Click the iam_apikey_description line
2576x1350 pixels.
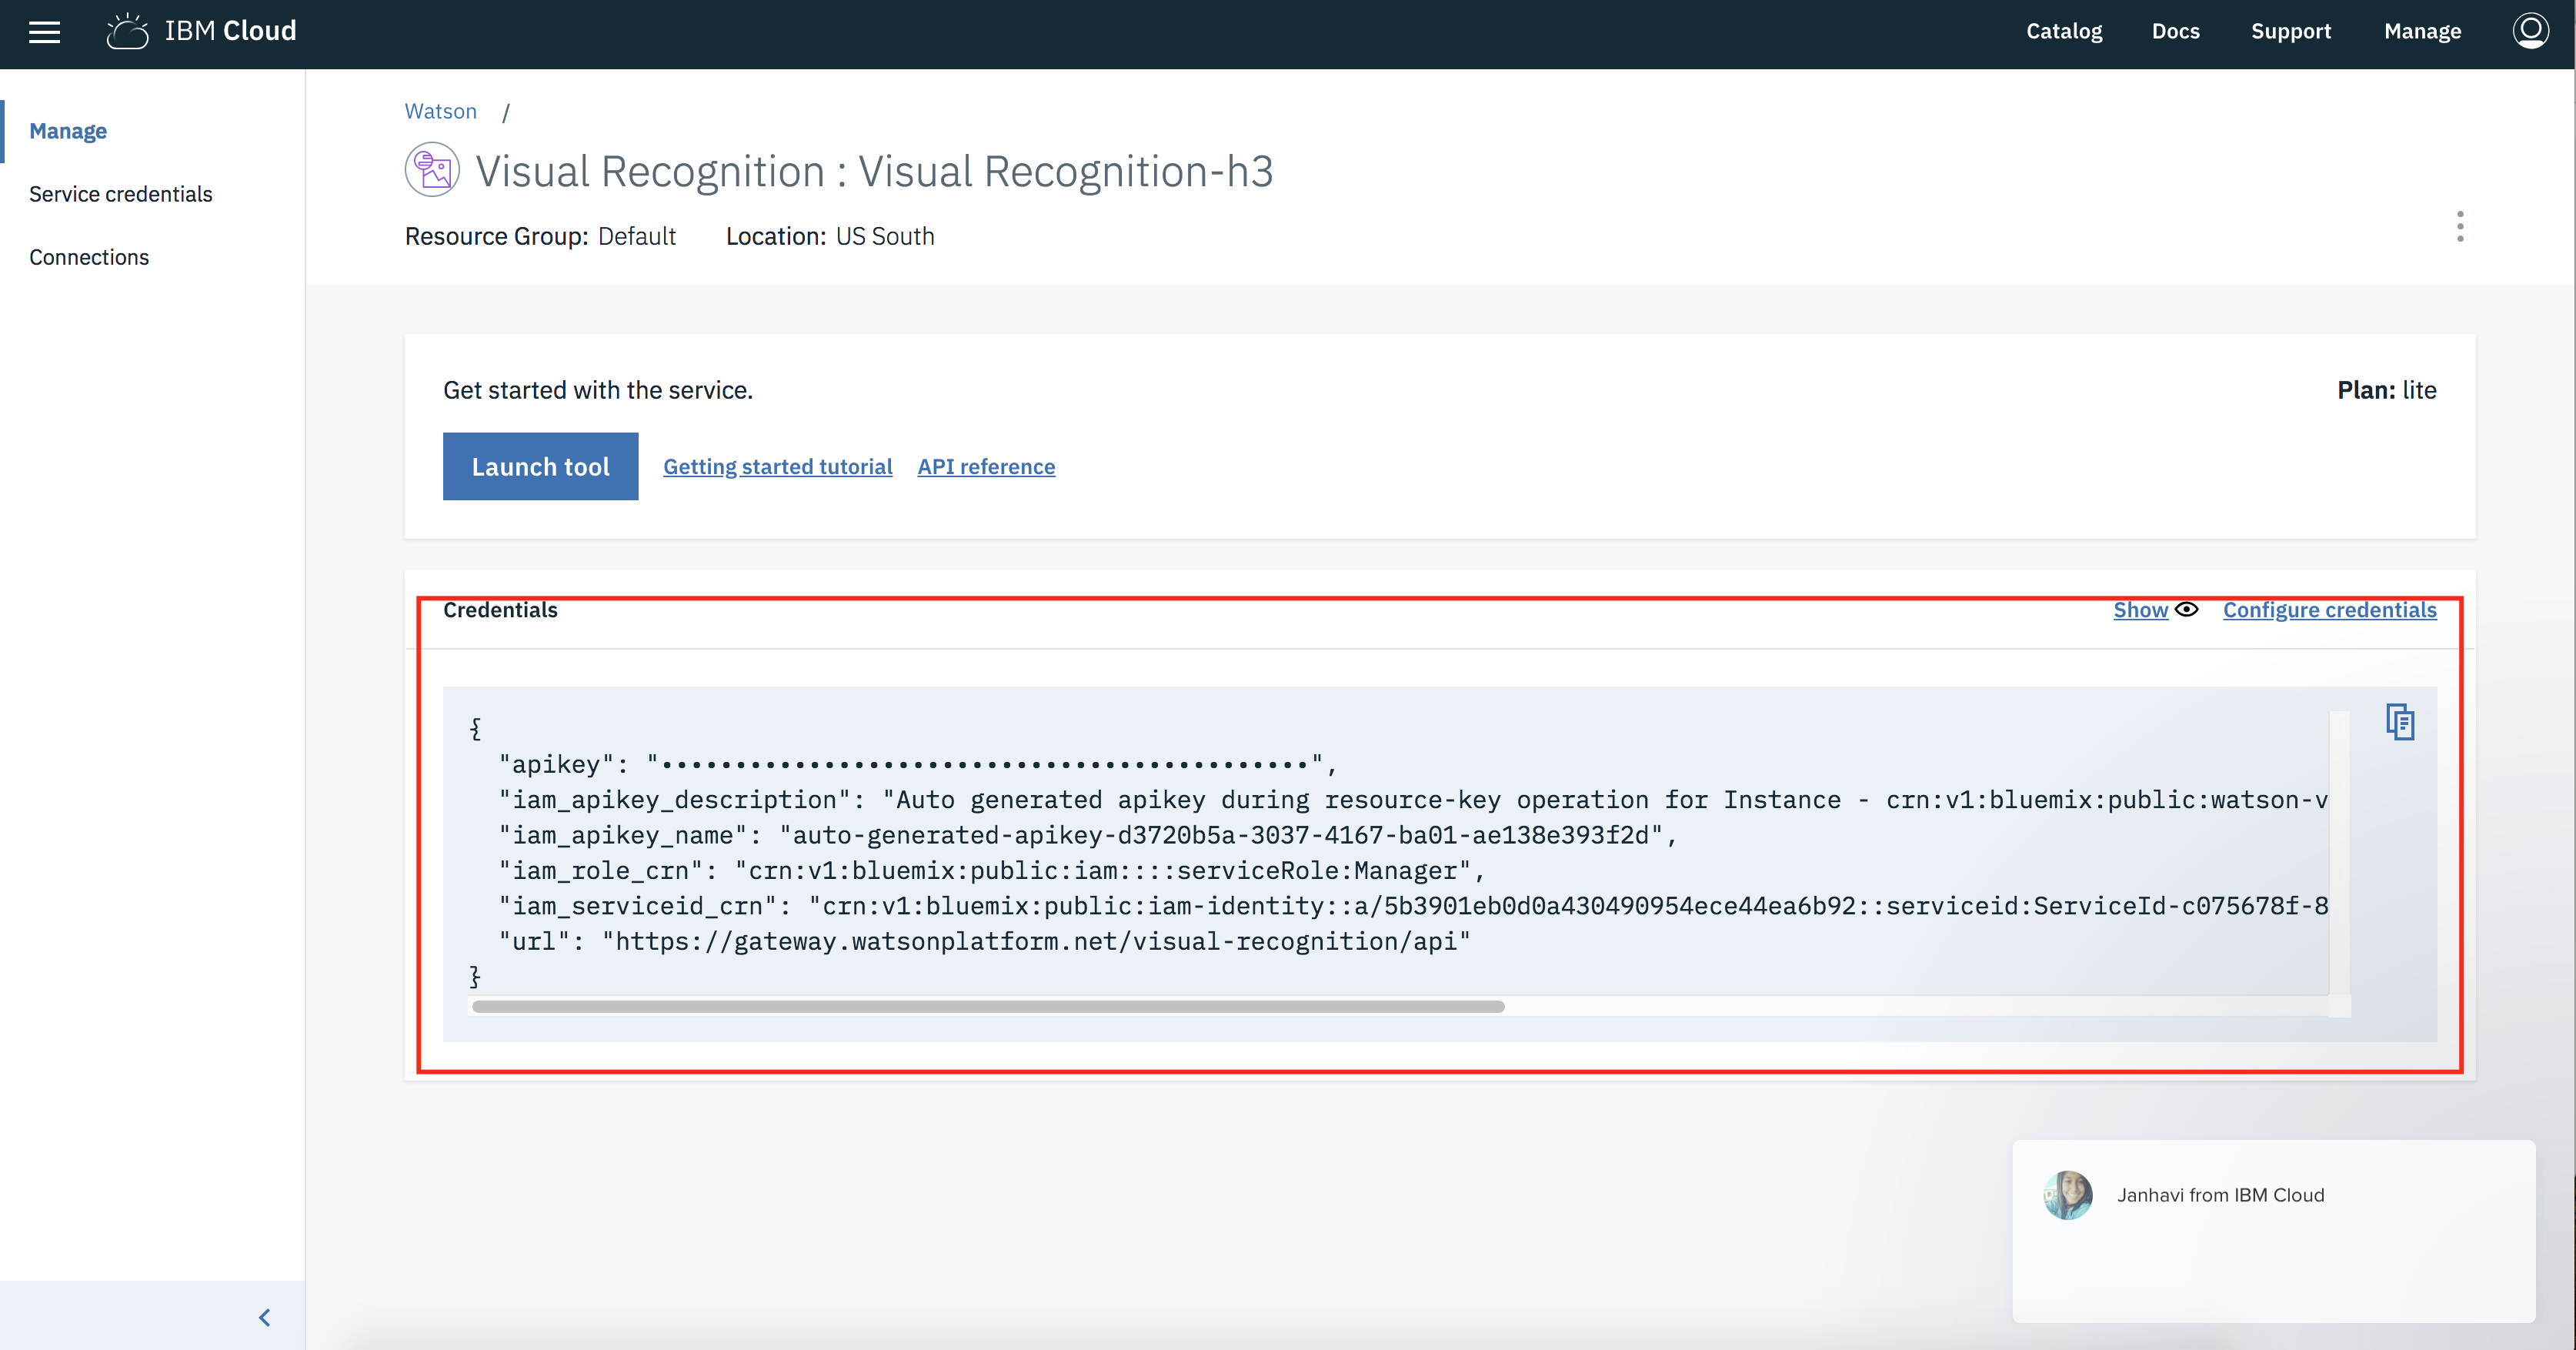click(1413, 800)
